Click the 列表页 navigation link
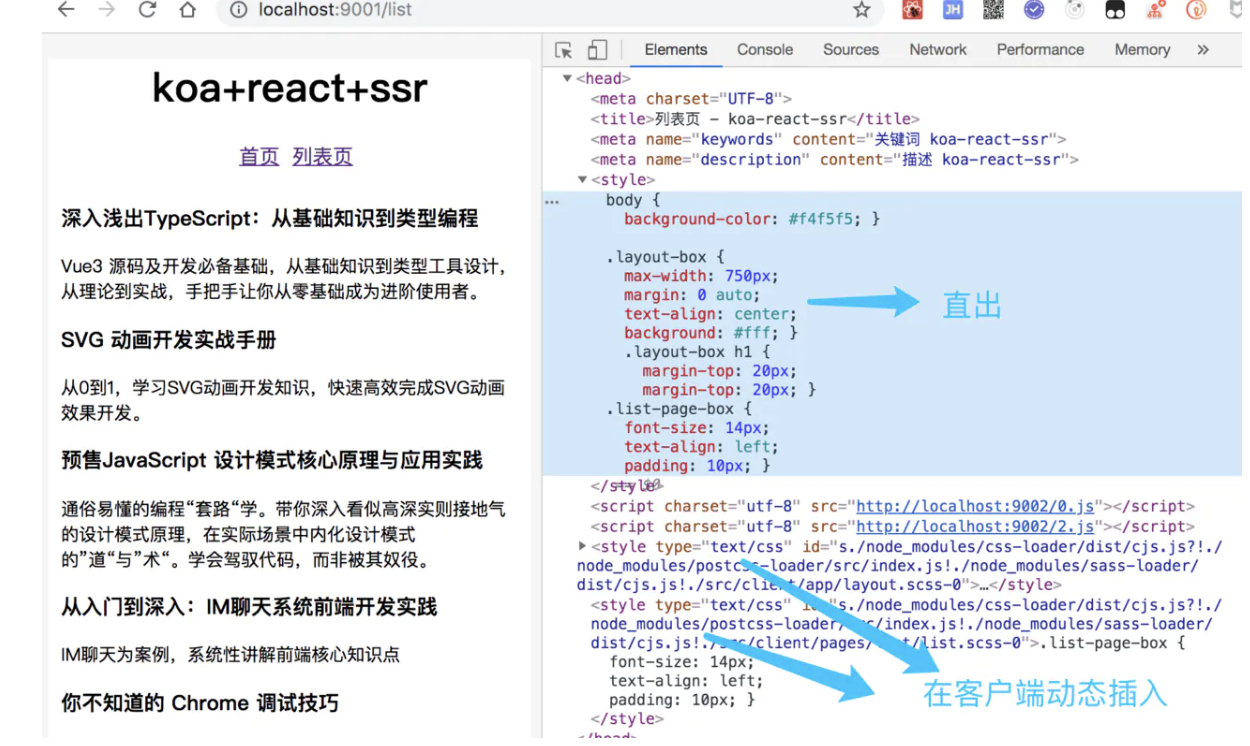This screenshot has width=1250, height=746. pos(322,157)
